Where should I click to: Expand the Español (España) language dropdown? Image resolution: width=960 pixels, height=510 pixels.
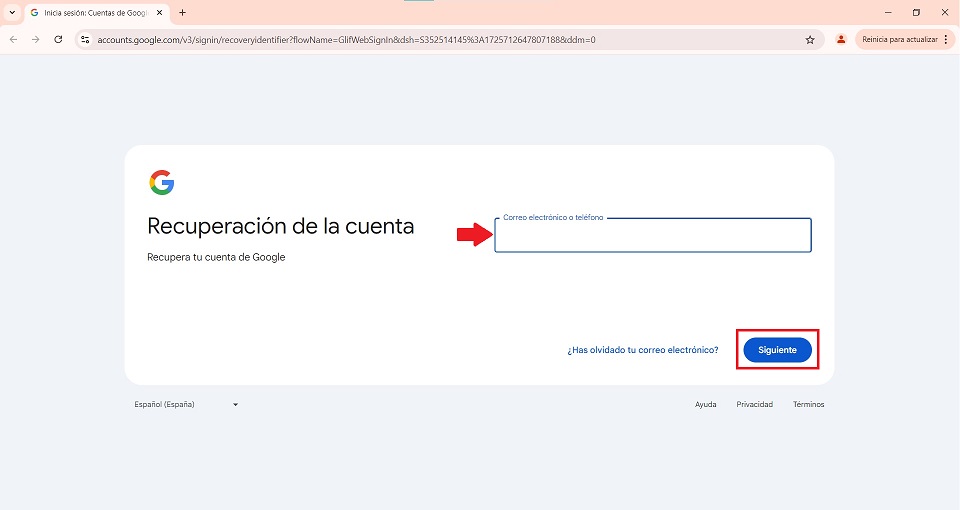pos(186,404)
